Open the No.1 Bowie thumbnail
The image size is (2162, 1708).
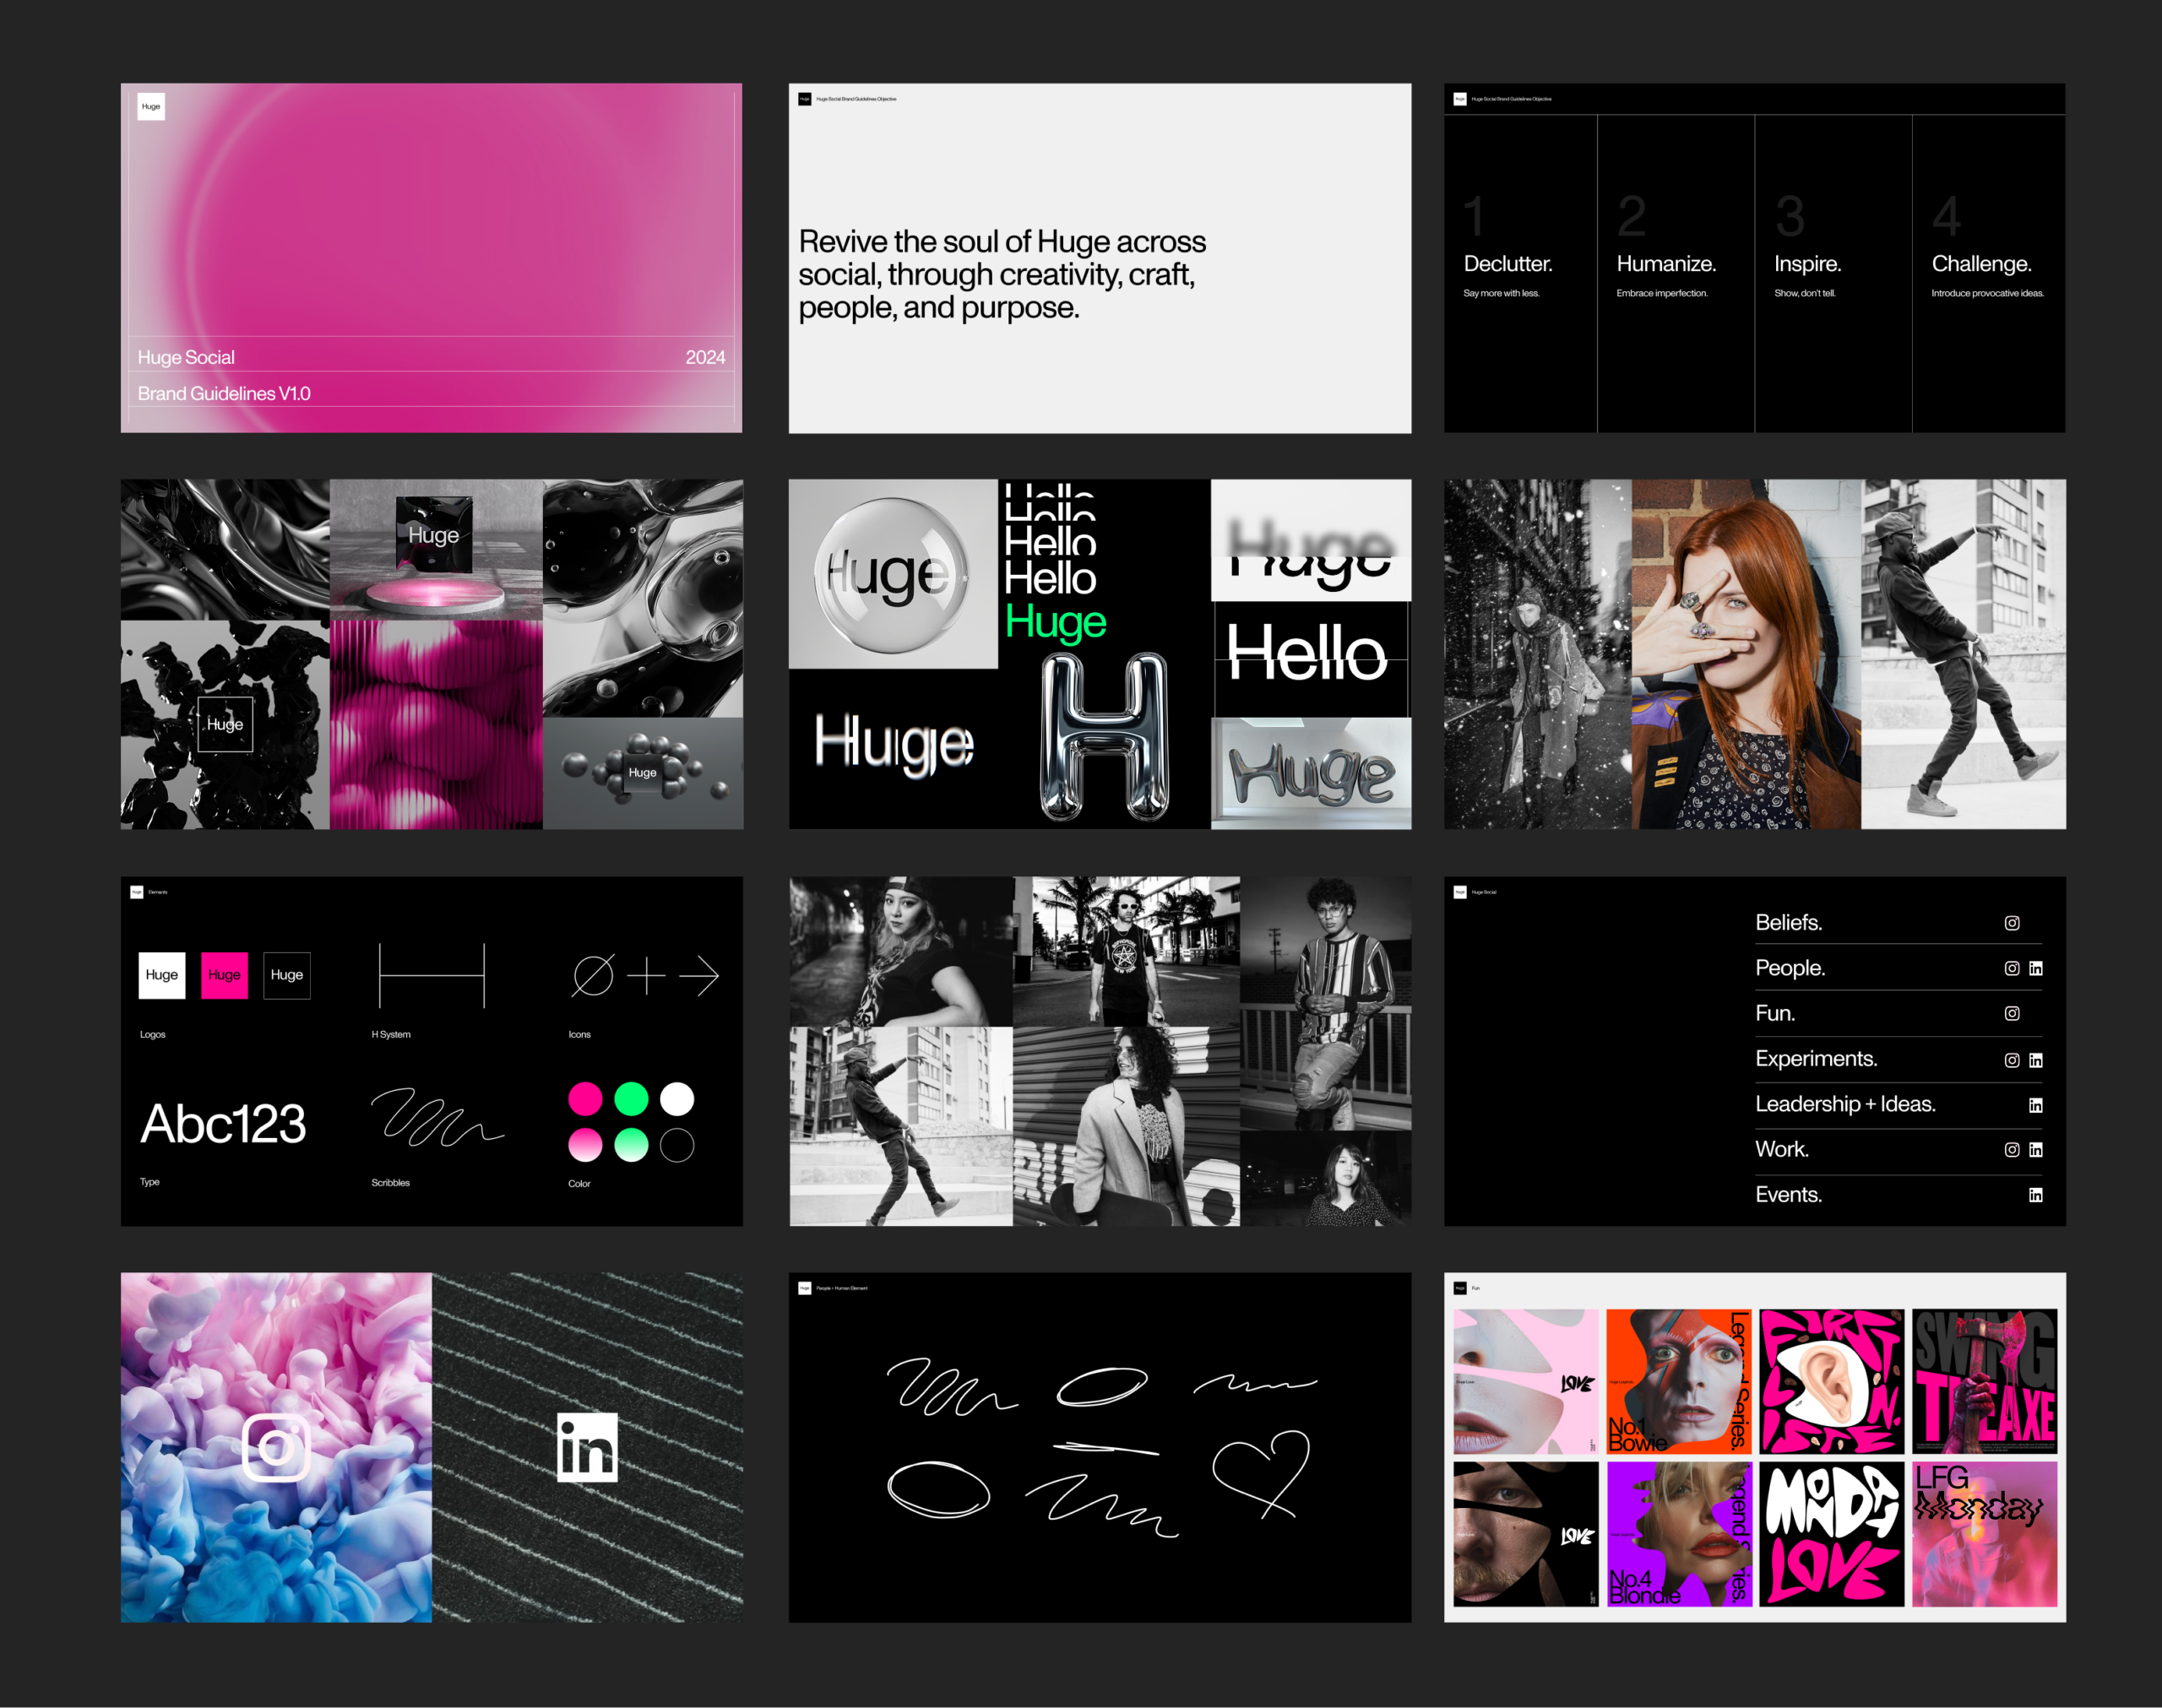(1679, 1381)
